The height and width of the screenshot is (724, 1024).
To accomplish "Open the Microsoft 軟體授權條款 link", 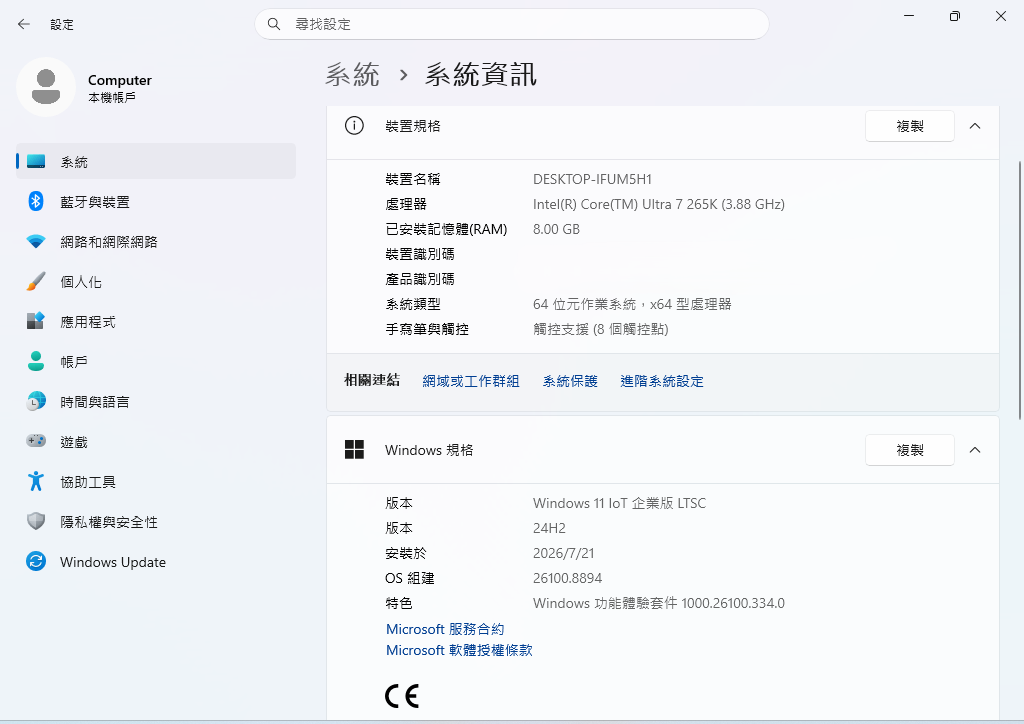I will point(459,650).
